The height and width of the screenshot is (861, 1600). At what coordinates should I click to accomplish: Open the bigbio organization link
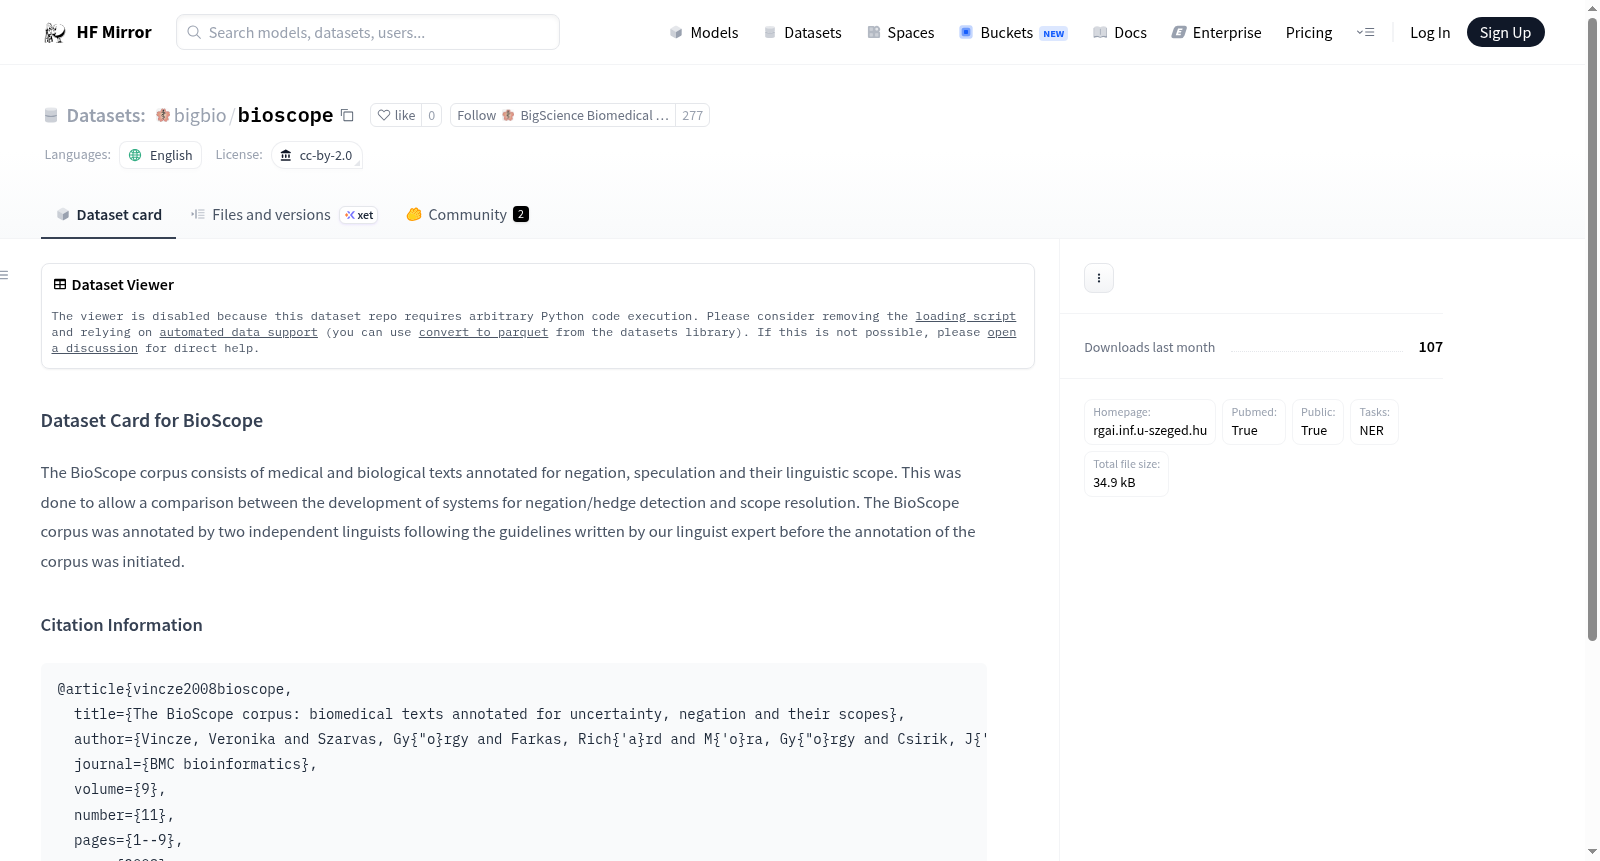point(200,115)
